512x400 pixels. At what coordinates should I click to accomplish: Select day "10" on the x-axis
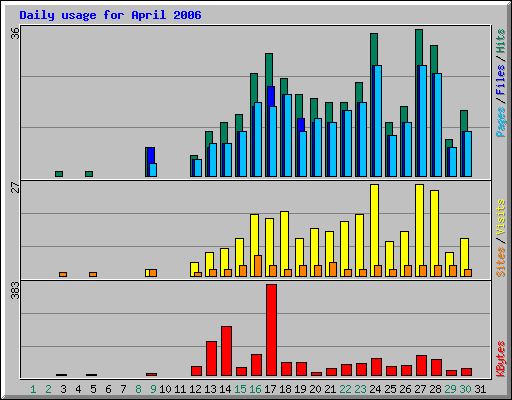165,389
